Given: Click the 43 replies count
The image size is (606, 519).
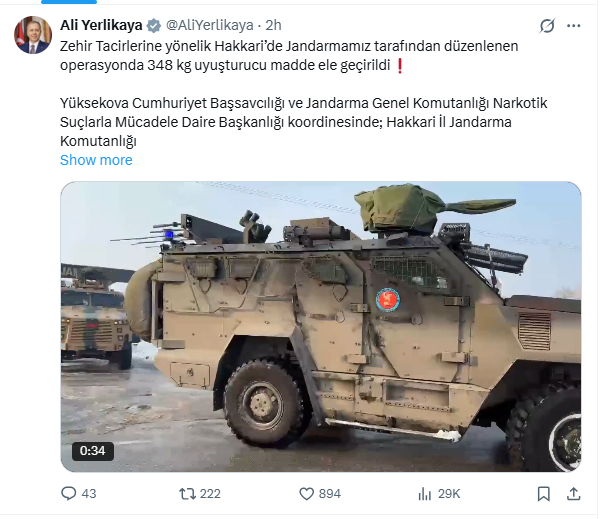Looking at the screenshot, I should click(x=89, y=493).
